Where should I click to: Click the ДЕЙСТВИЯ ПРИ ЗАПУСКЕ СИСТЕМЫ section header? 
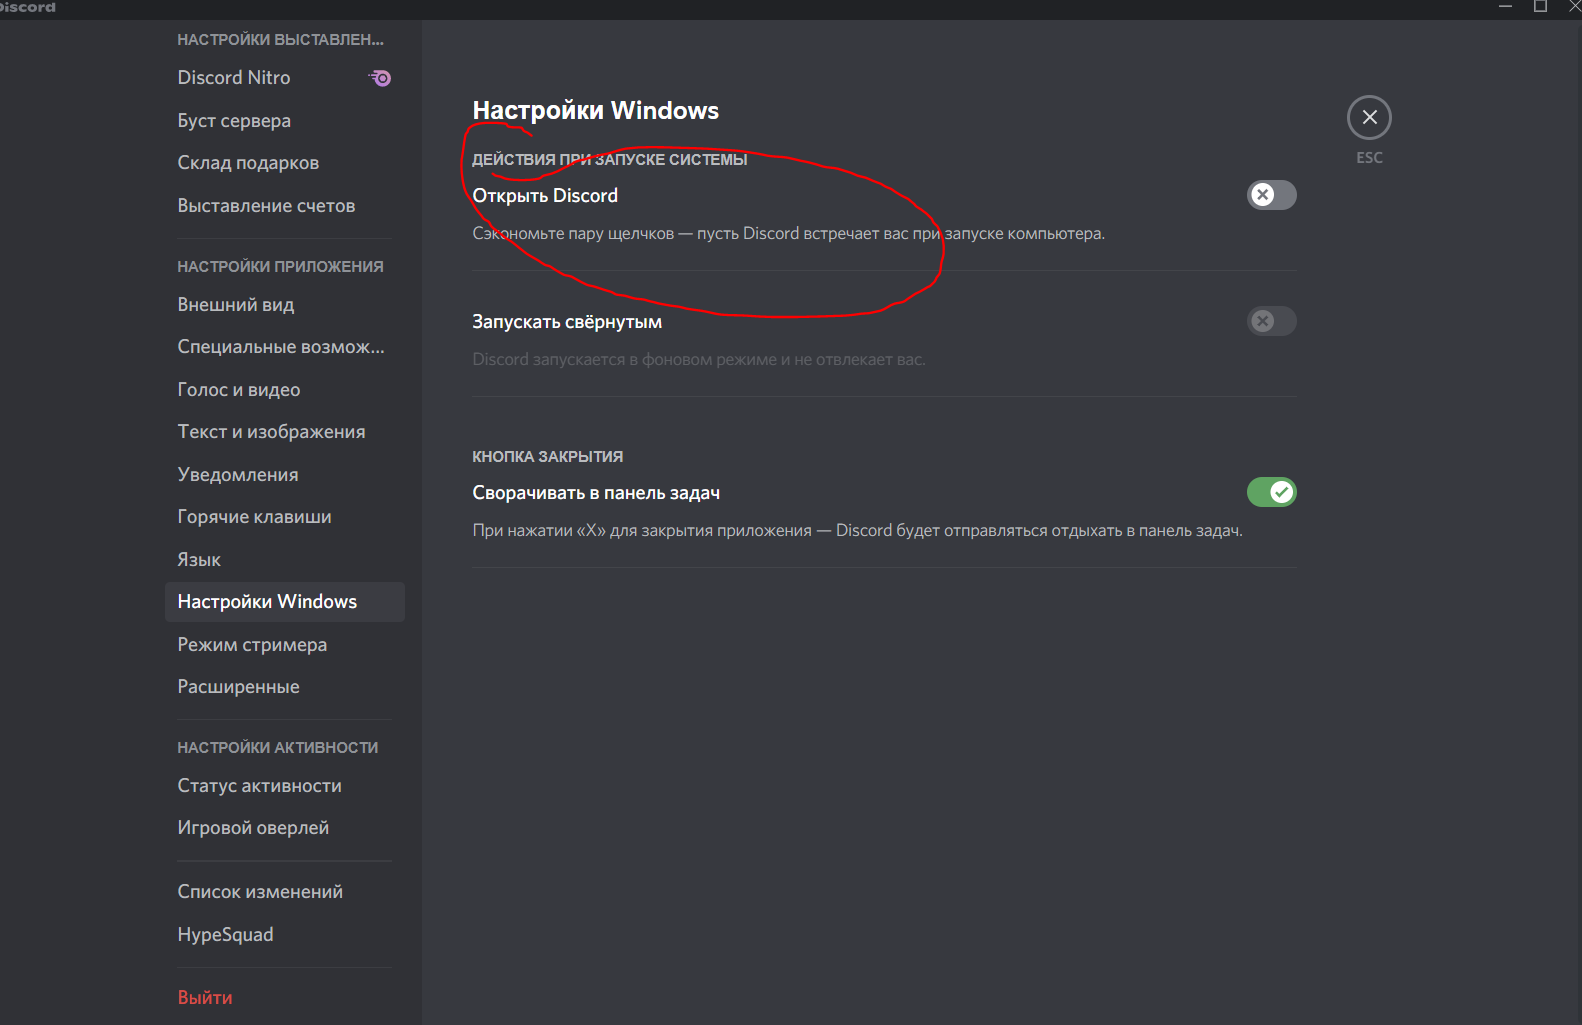click(x=610, y=160)
